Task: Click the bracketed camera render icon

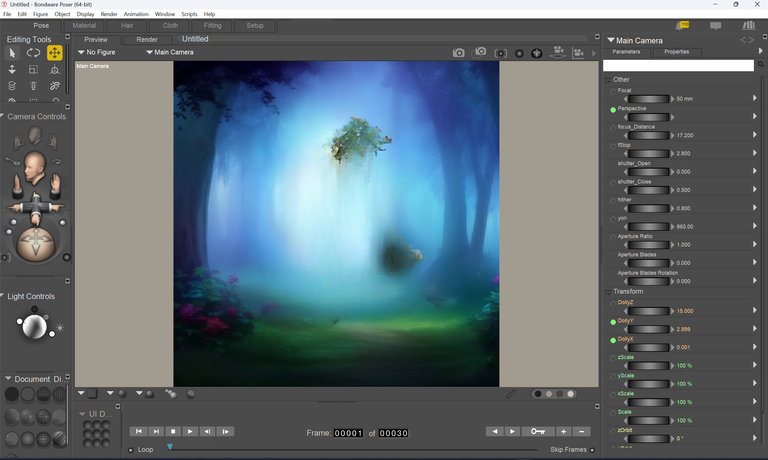Action: point(501,53)
